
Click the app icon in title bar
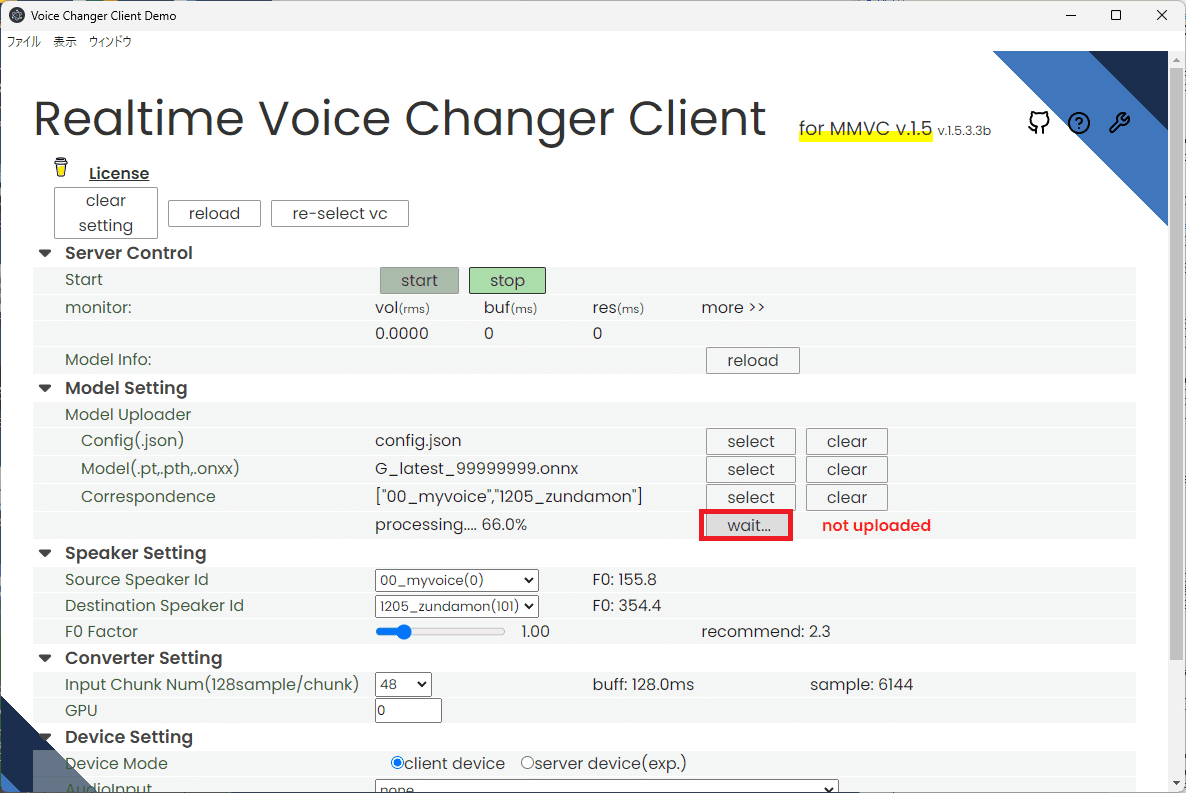[x=17, y=15]
